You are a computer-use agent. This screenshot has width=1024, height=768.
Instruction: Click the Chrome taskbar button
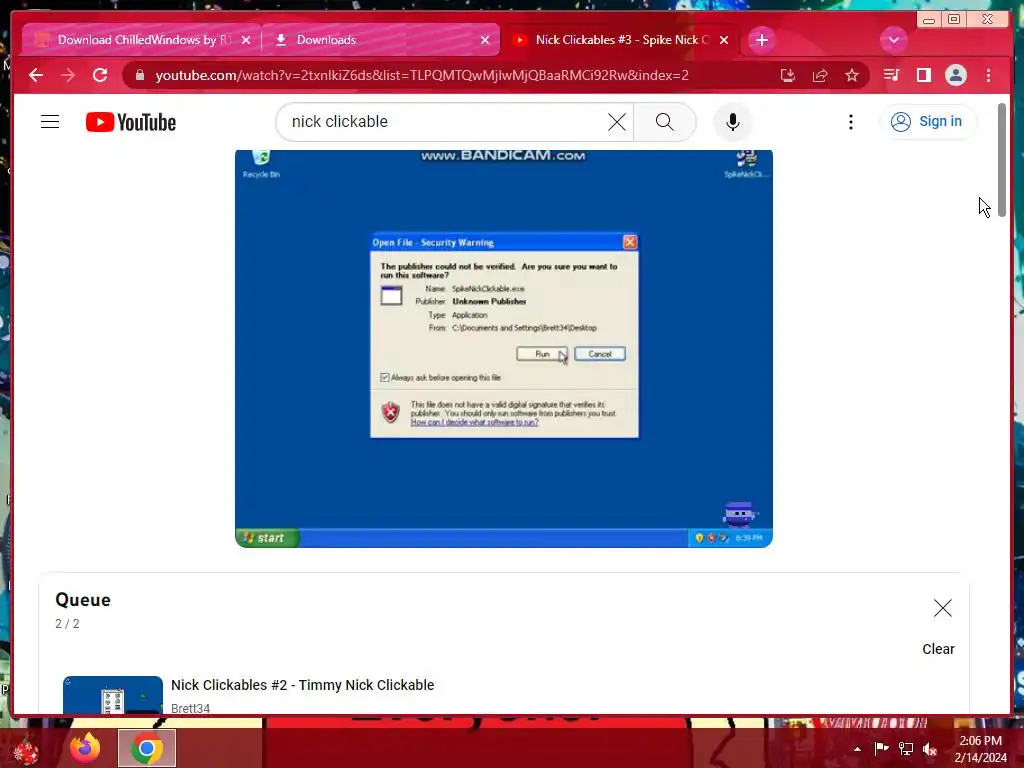point(147,748)
